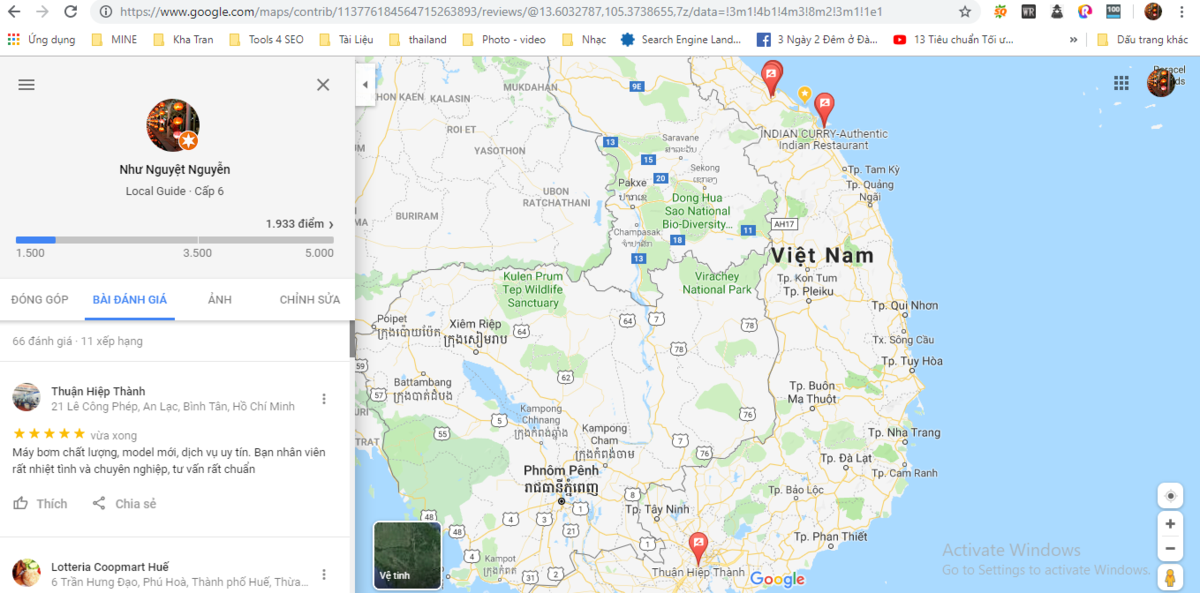Open Google apps grid icon

coord(1121,83)
